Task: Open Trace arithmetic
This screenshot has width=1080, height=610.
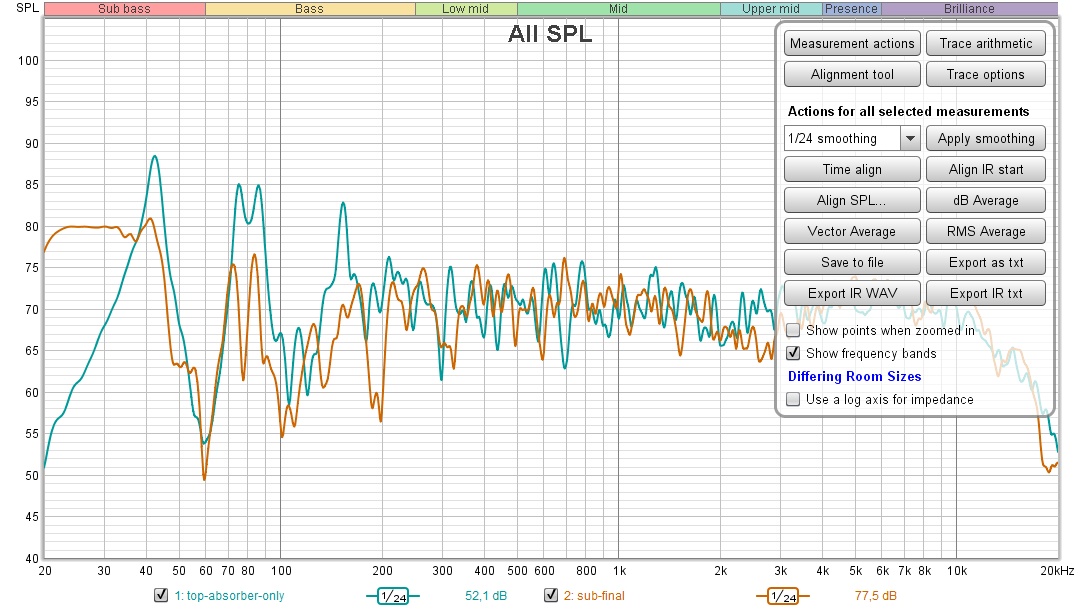Action: (985, 44)
